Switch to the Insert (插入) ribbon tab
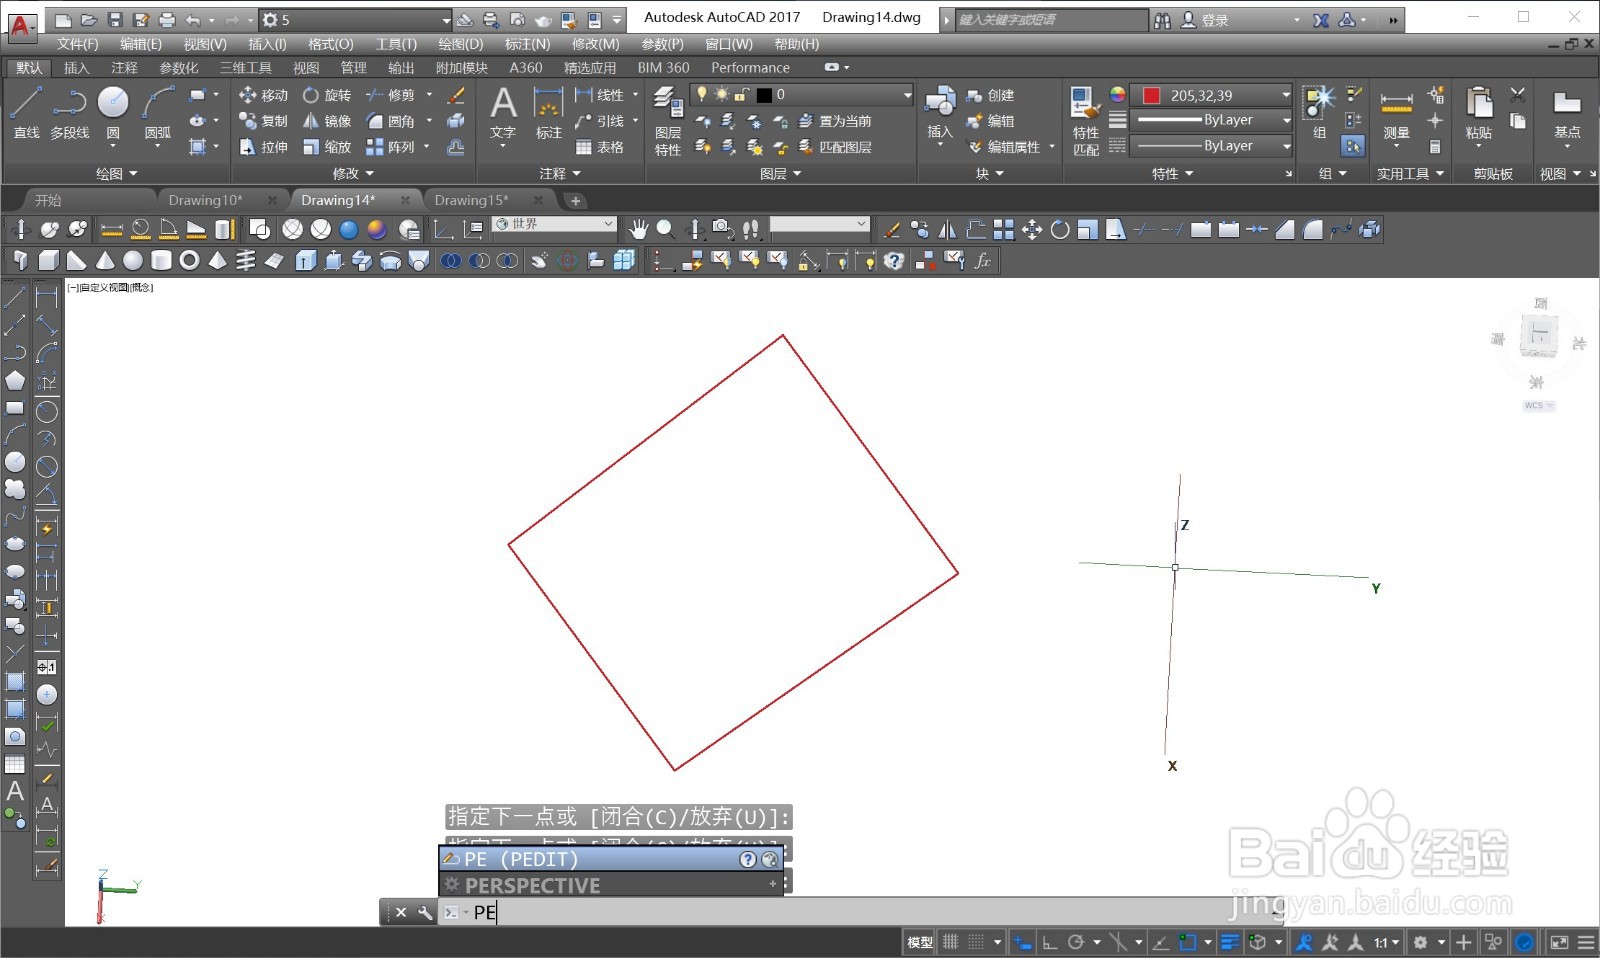Image resolution: width=1600 pixels, height=958 pixels. (x=76, y=68)
